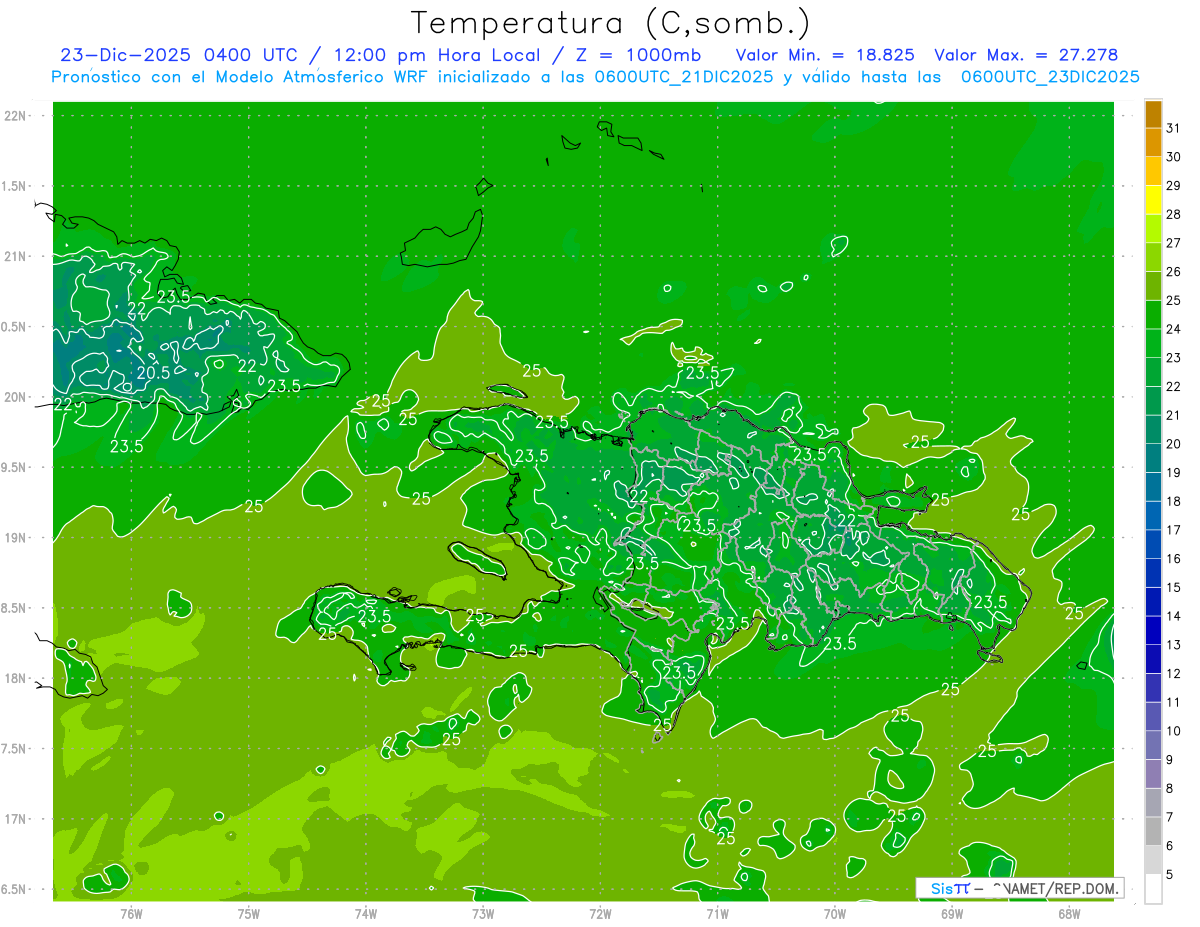Click the color scale label 20

[1173, 444]
